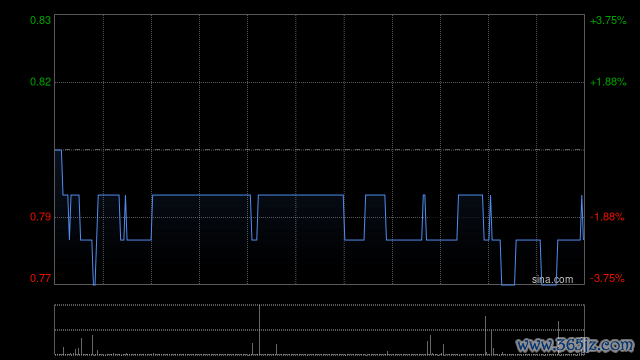Click the -1.88% percentage label
This screenshot has height=360, width=640.
607,217
